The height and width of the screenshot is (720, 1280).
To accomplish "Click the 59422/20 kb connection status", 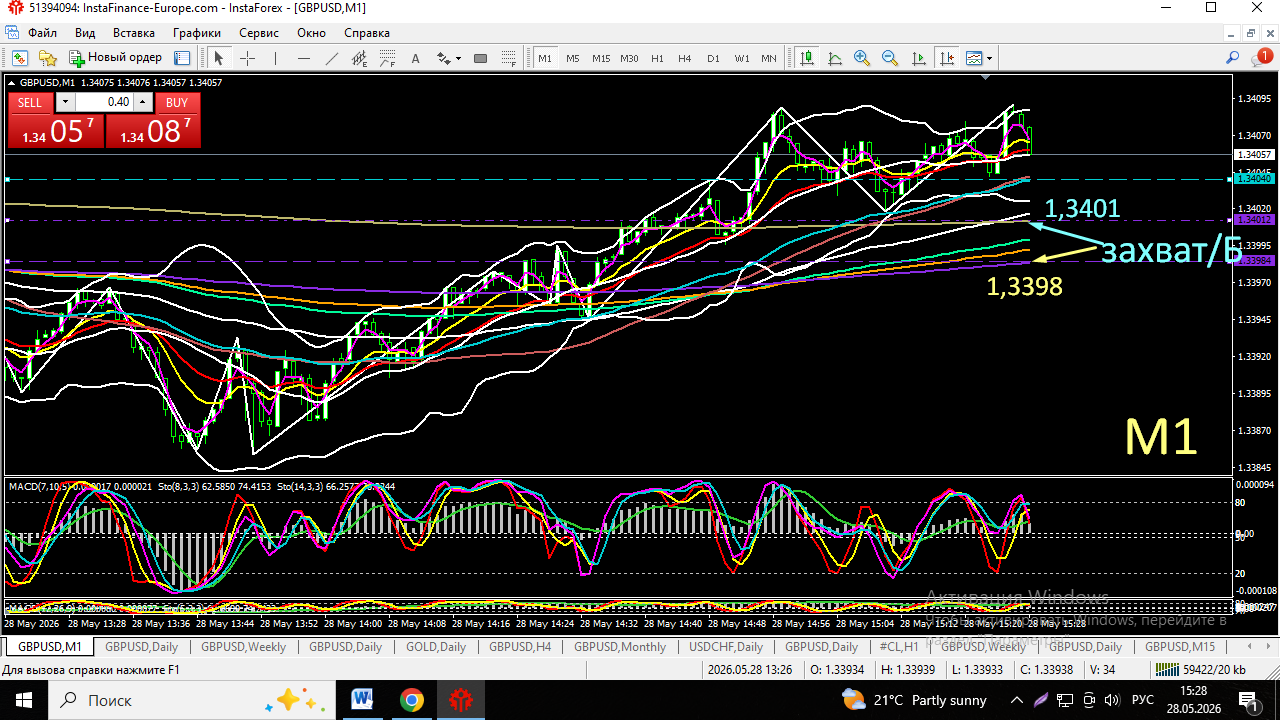I will 1200,671.
